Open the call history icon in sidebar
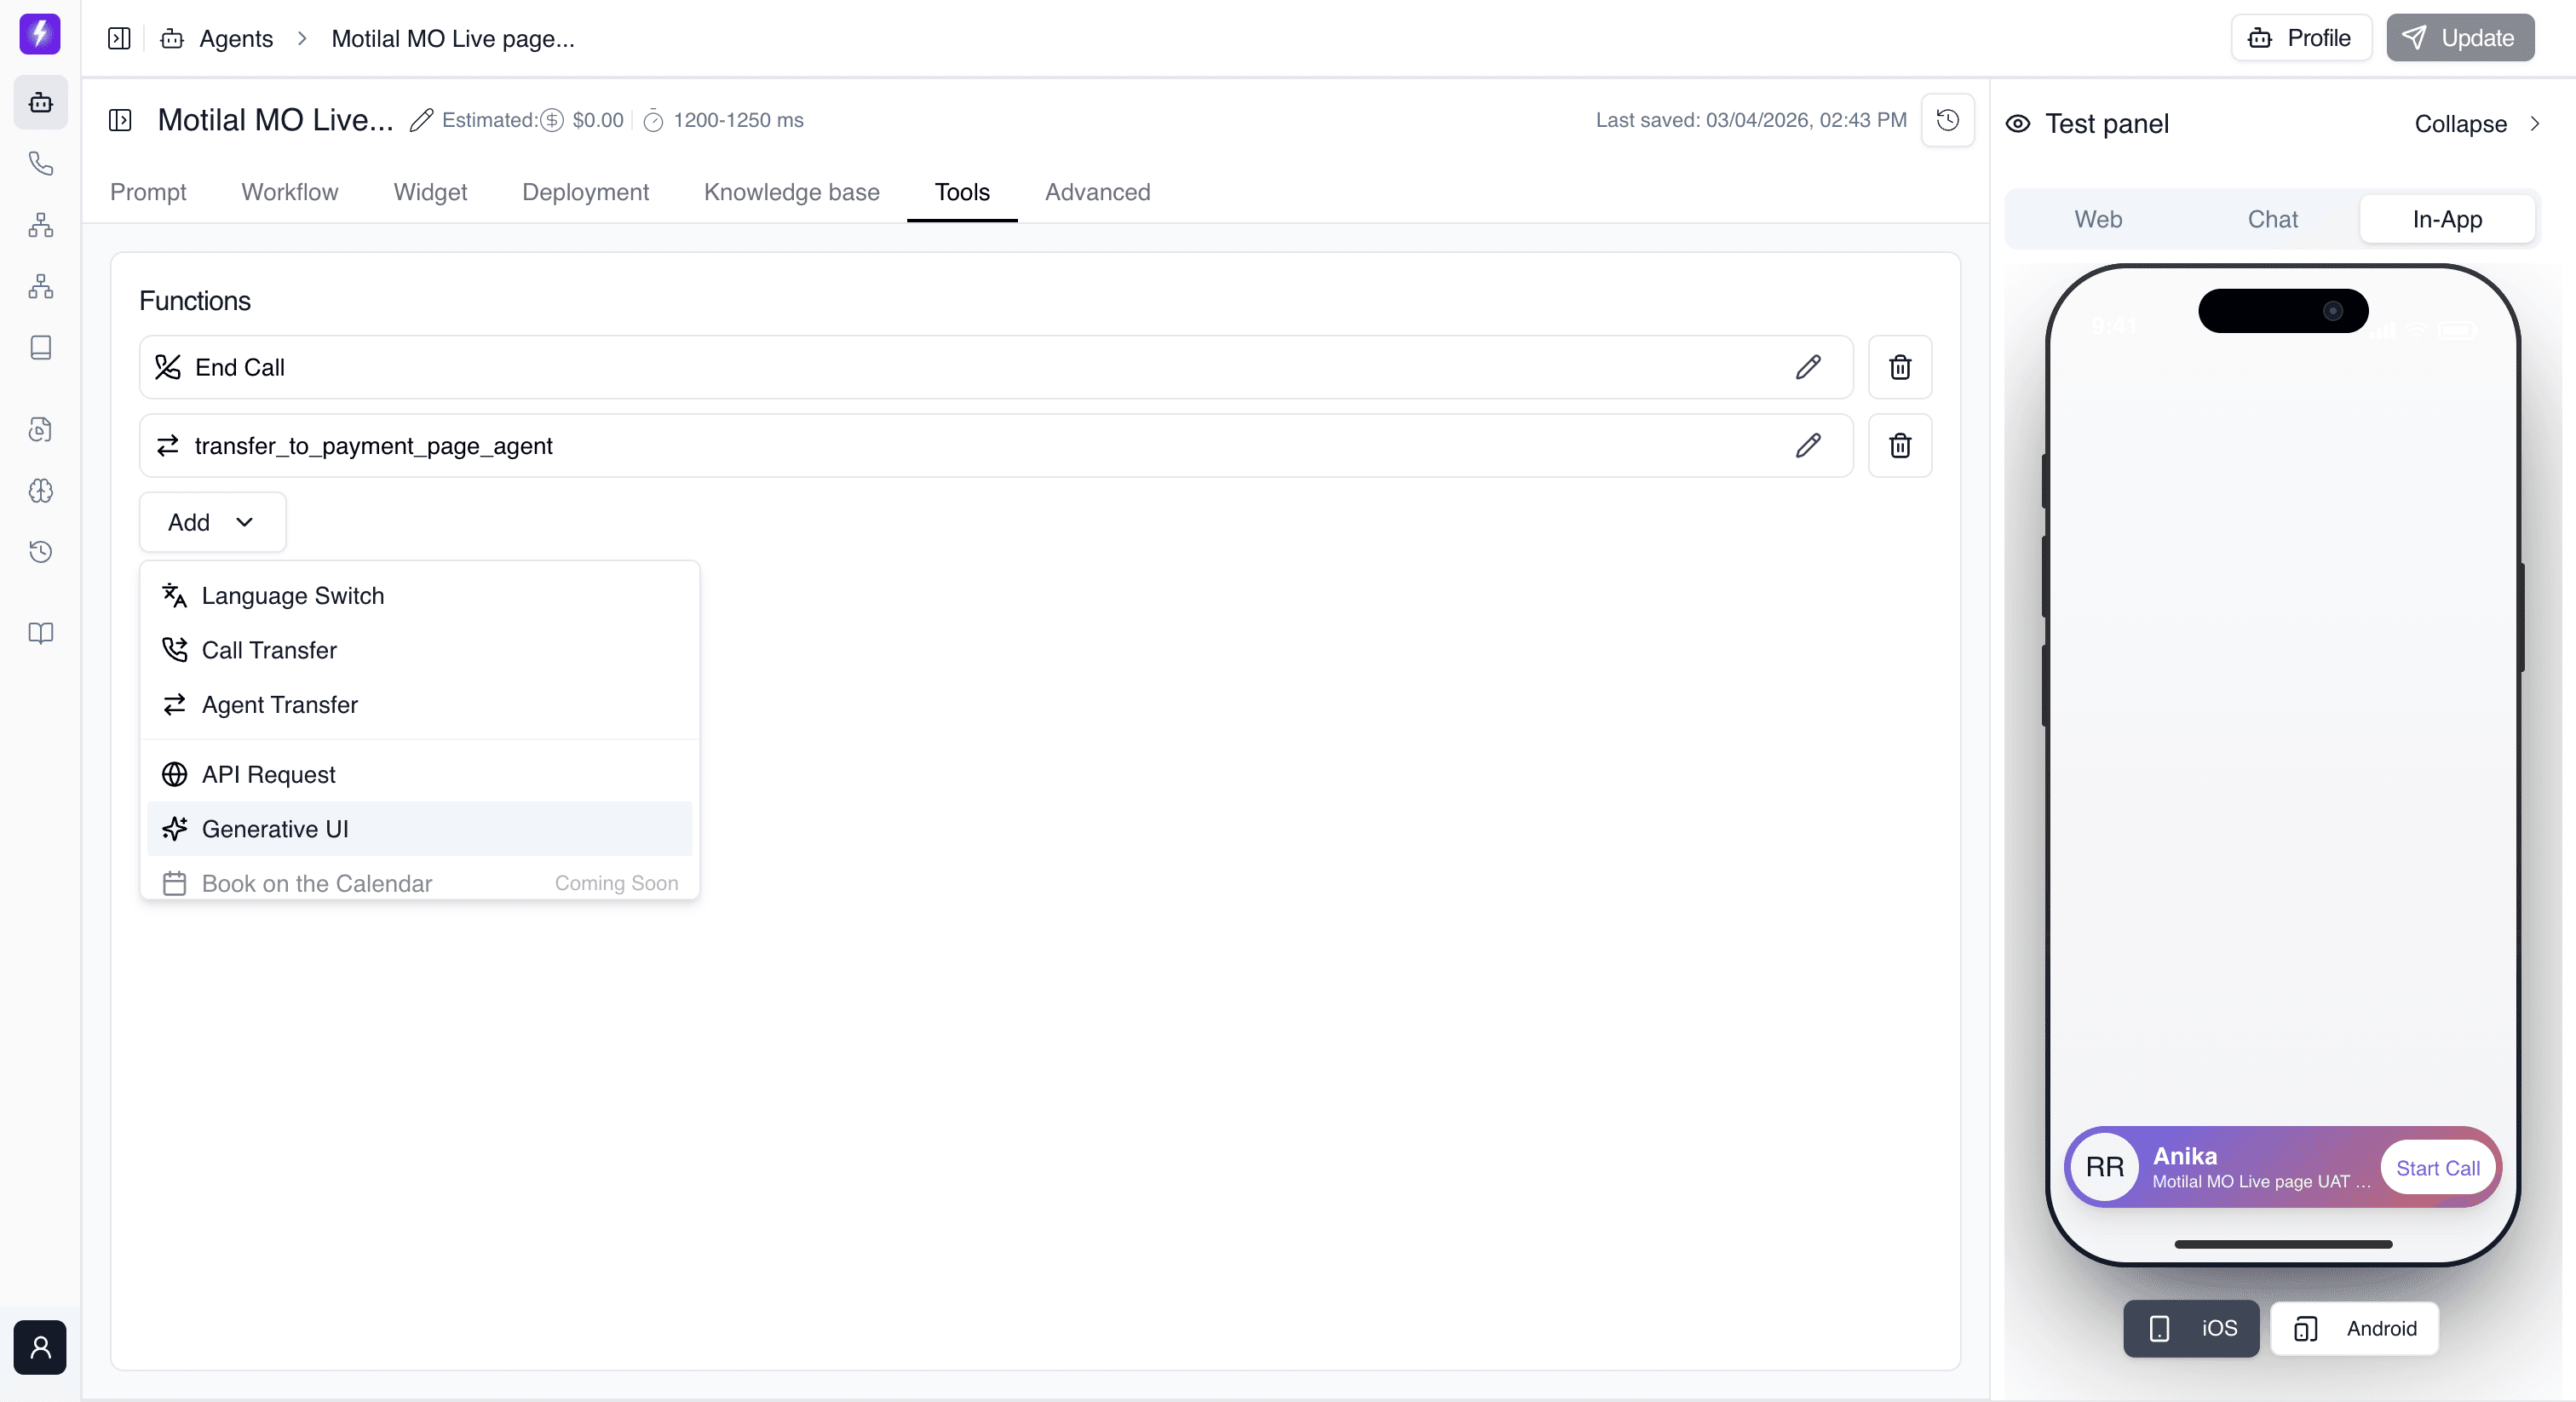 click(40, 552)
